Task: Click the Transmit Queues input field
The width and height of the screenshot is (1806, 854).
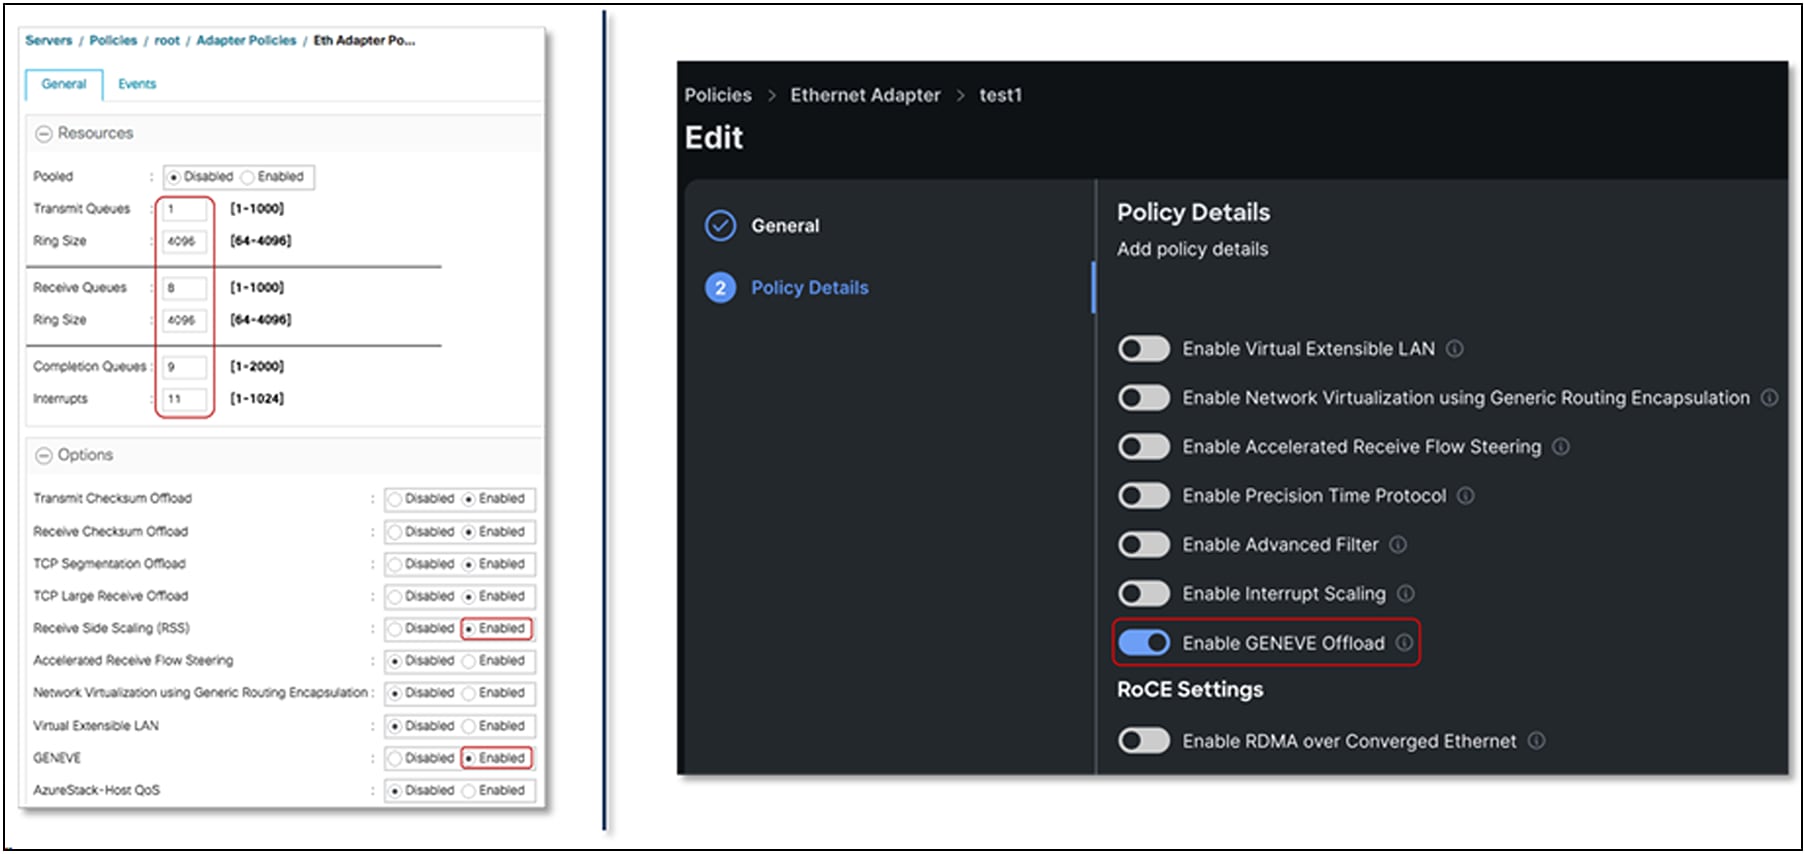Action: [185, 209]
